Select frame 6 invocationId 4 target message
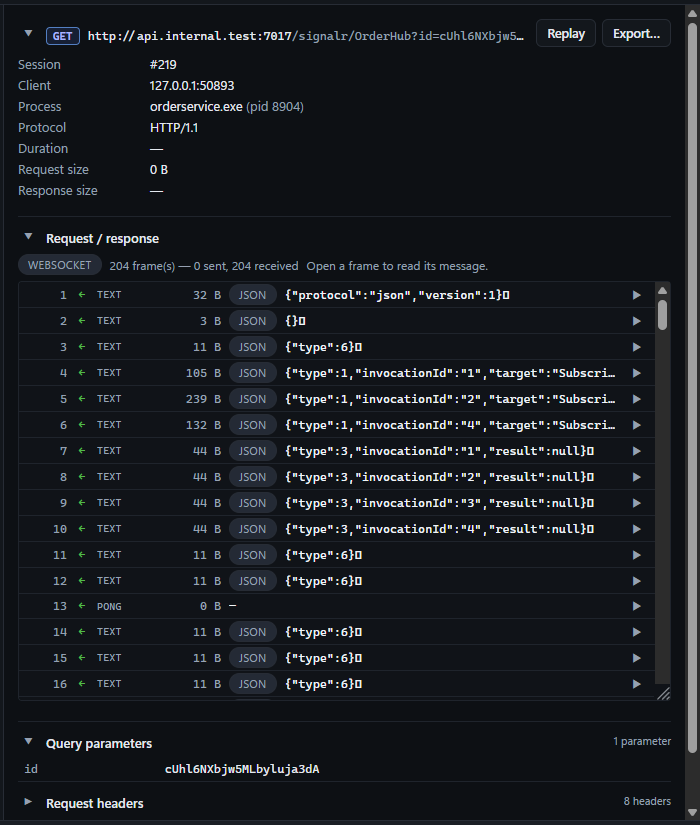 (450, 425)
